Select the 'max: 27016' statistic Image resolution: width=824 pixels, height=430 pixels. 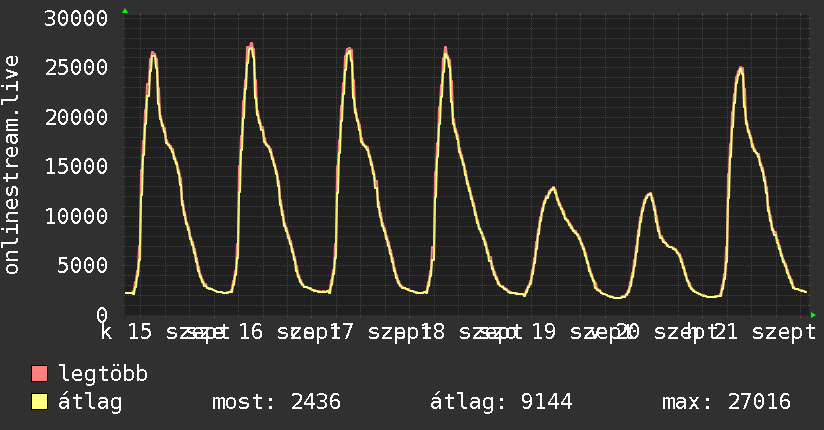point(726,402)
